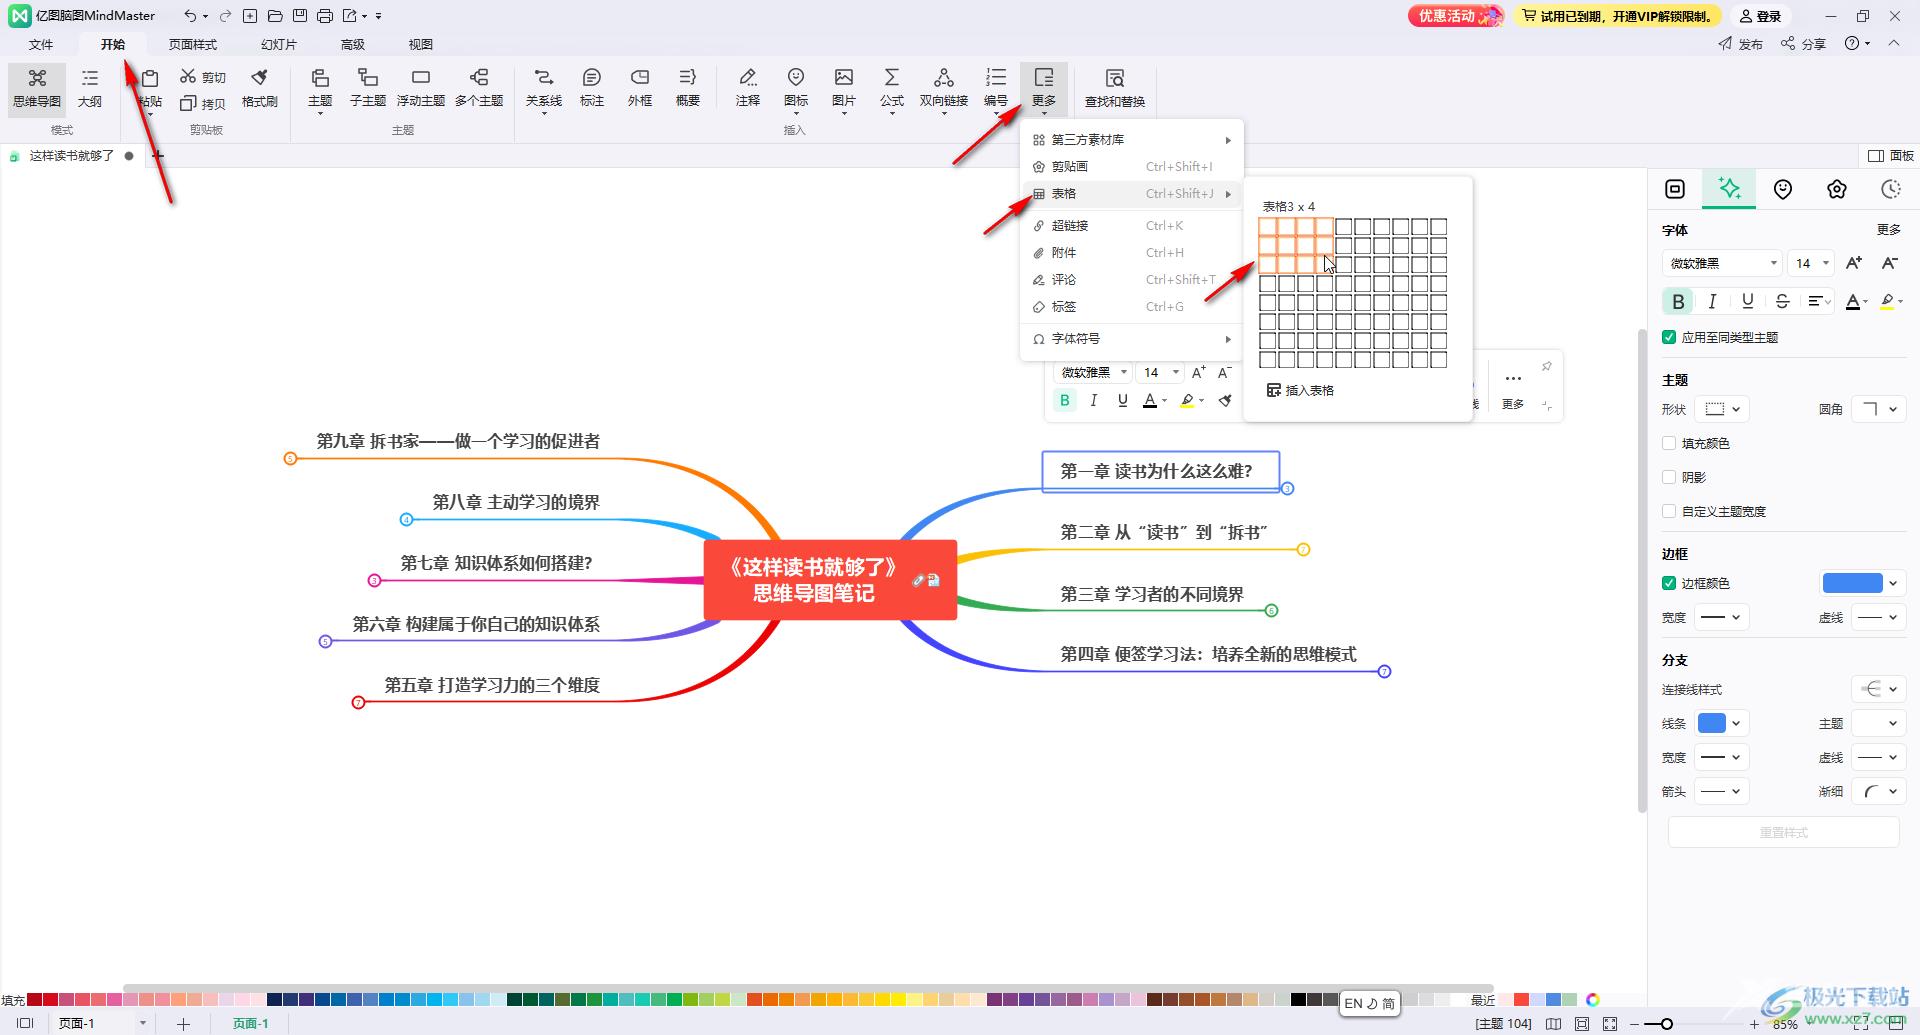The image size is (1920, 1035).
Task: Click the 登录 login button
Action: click(1761, 16)
